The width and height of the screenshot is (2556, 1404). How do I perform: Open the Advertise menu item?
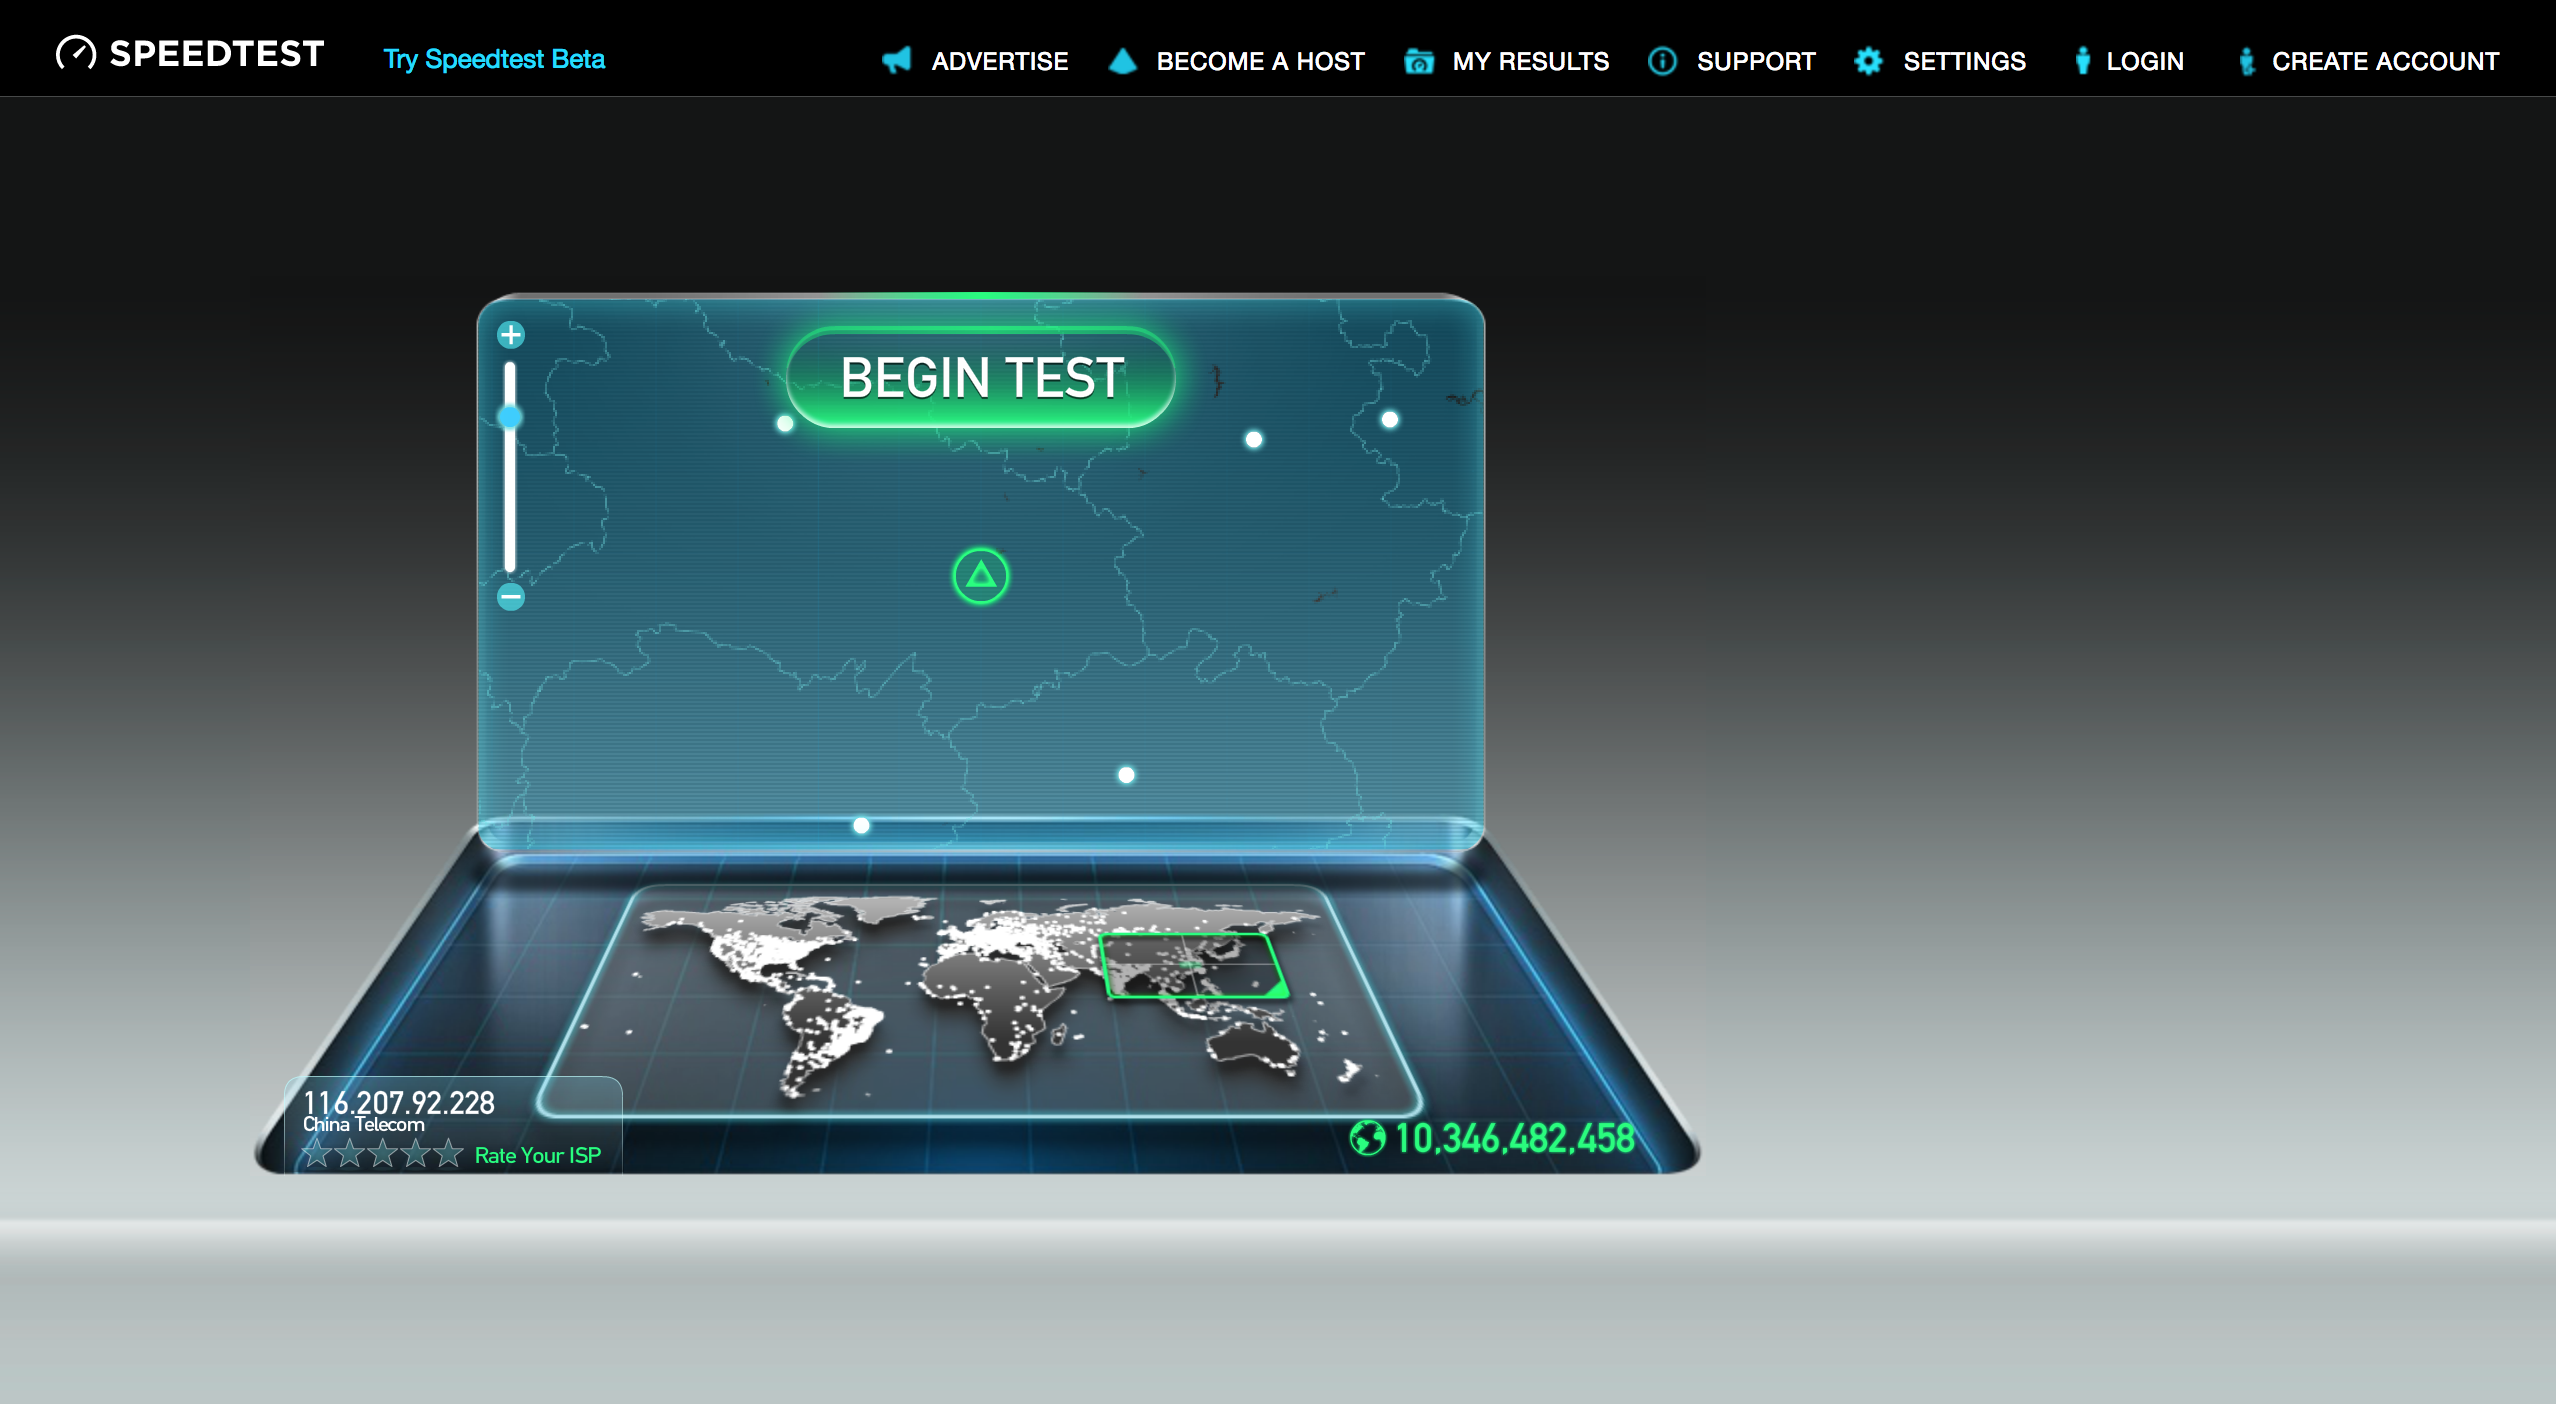point(1000,61)
